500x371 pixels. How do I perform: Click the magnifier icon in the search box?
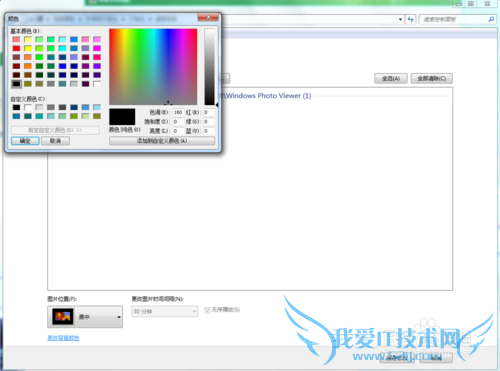491,19
